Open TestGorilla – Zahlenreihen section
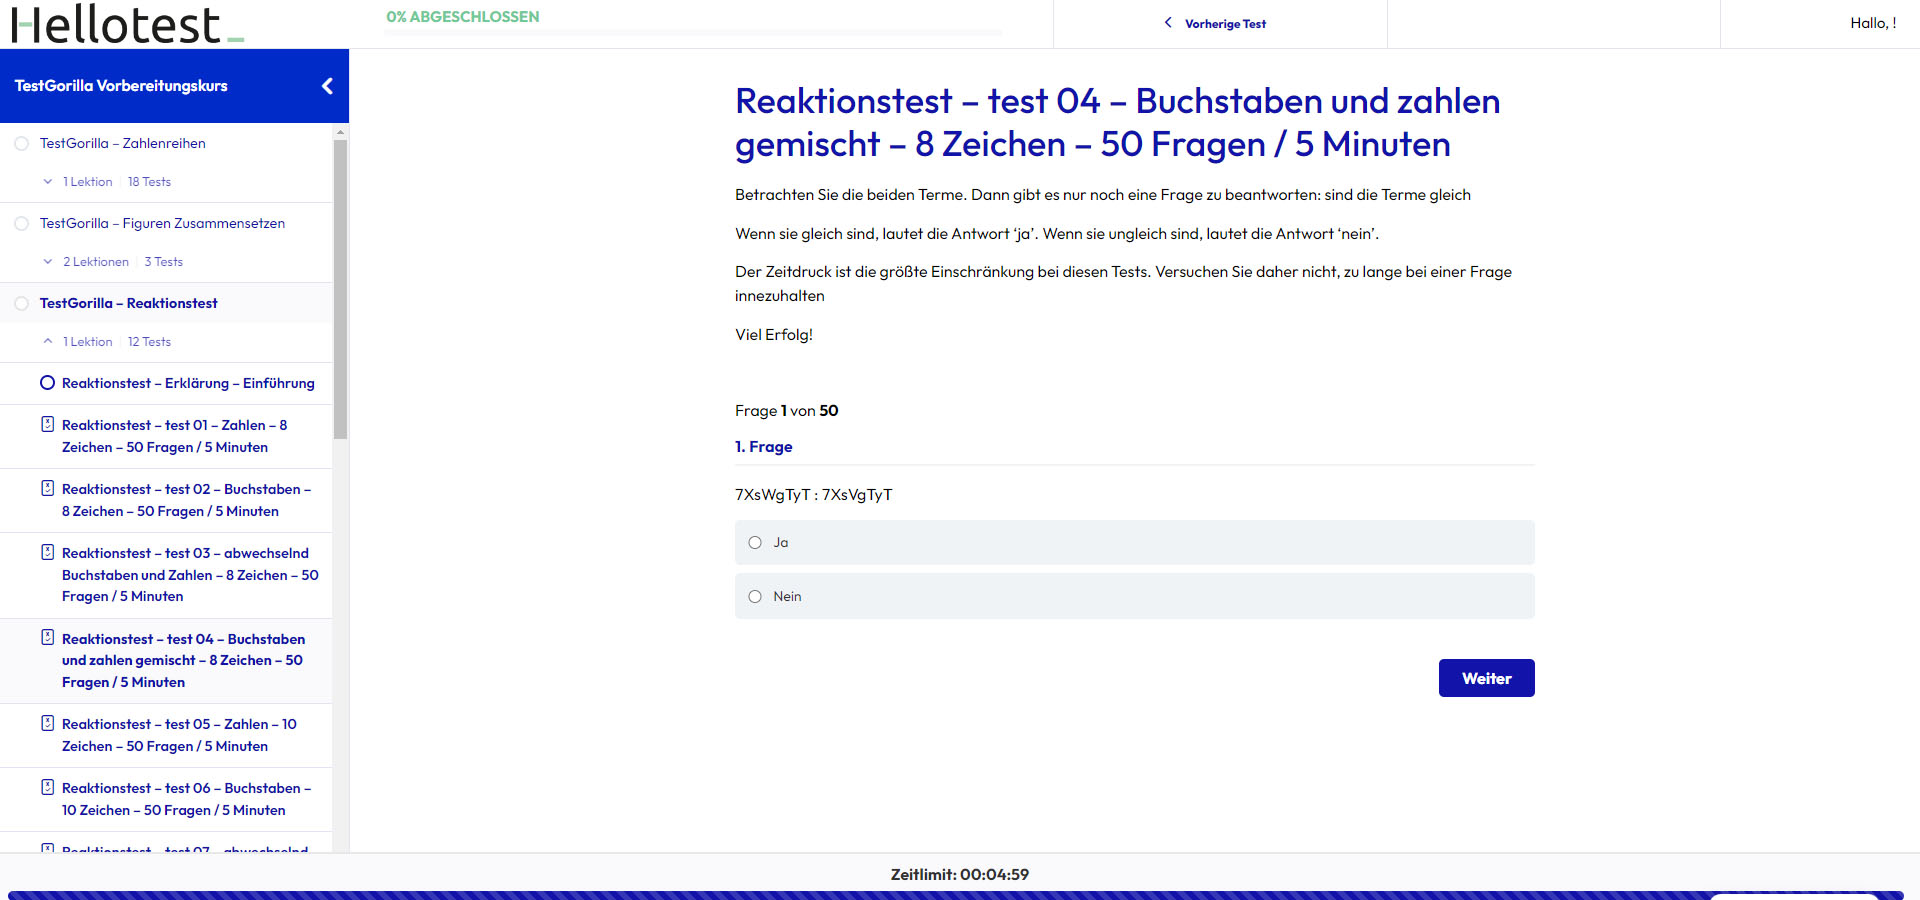 tap(123, 143)
